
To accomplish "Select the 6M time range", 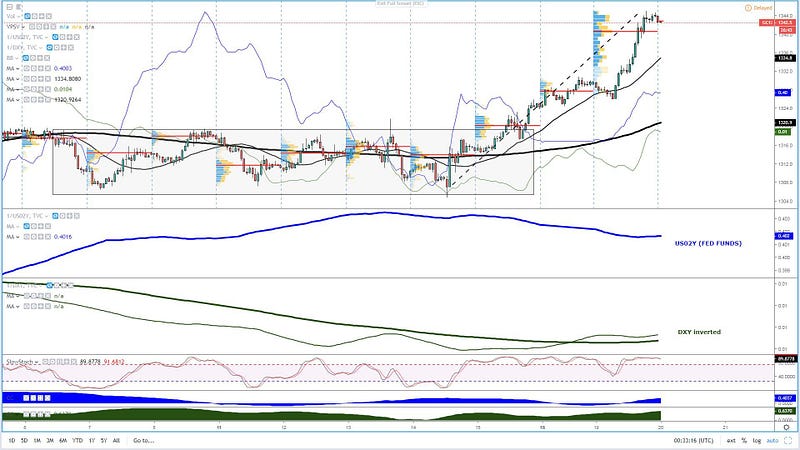I will [x=63, y=440].
